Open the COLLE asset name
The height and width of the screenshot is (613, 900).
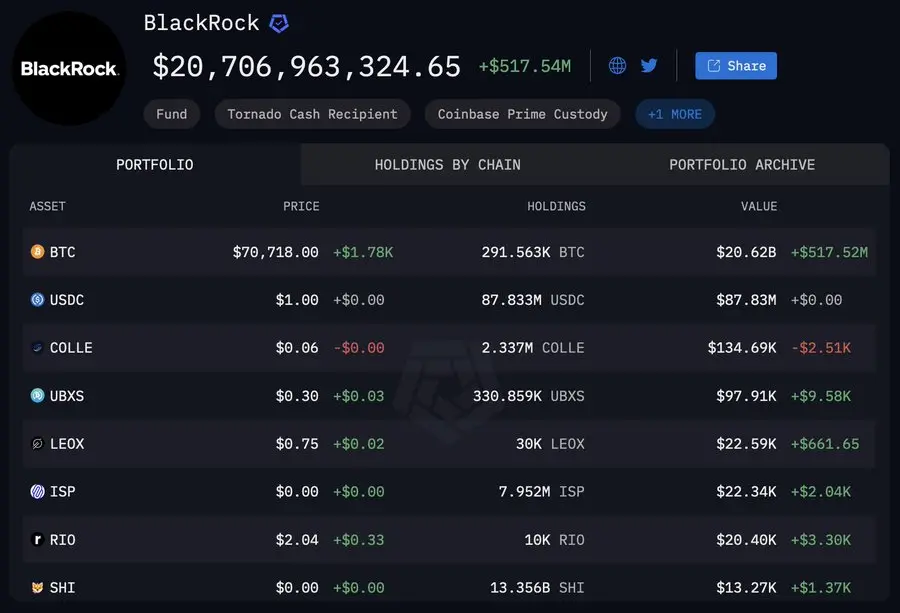pyautogui.click(x=71, y=348)
